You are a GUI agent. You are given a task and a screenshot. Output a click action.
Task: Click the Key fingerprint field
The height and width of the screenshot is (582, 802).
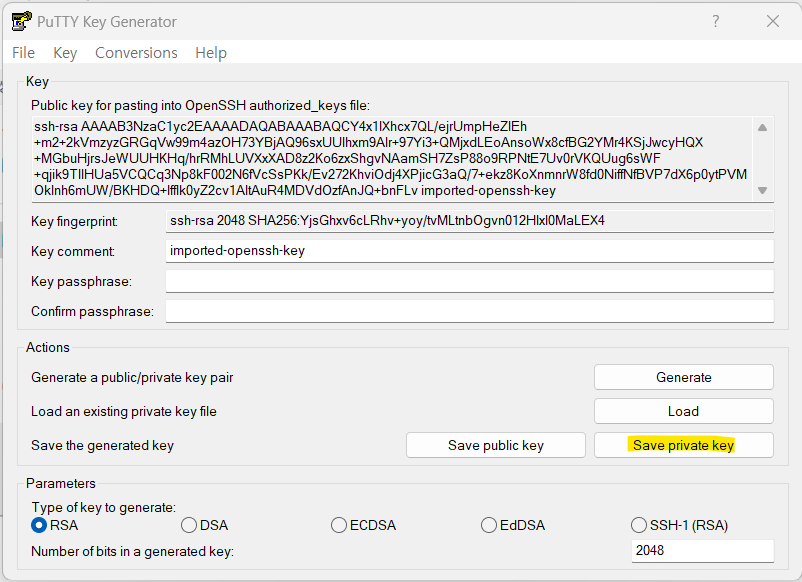(x=470, y=221)
